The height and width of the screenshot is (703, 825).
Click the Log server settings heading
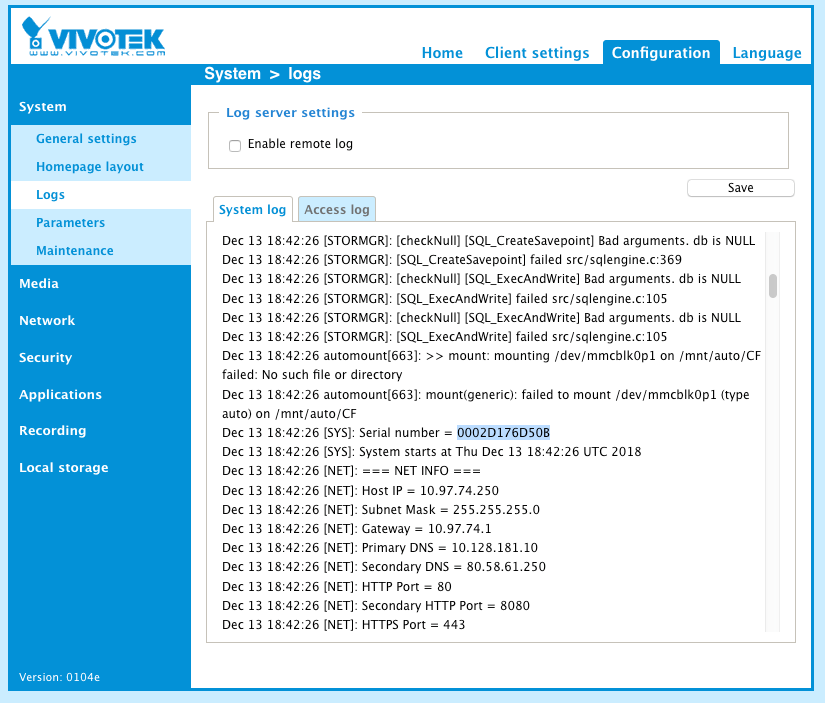(x=290, y=113)
